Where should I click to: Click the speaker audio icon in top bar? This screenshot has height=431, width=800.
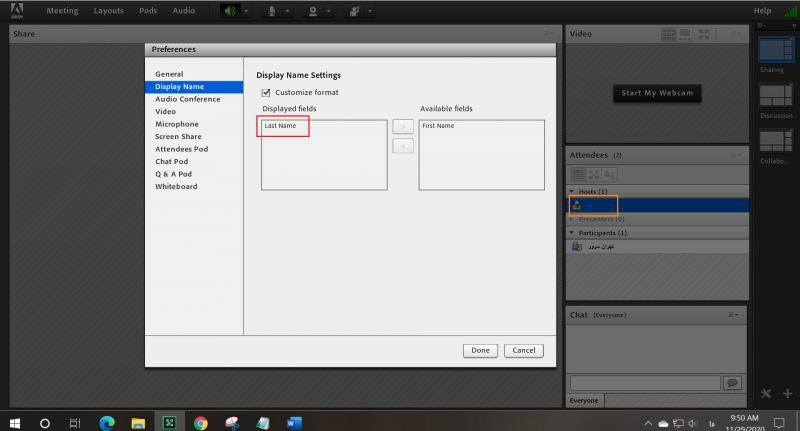[231, 11]
